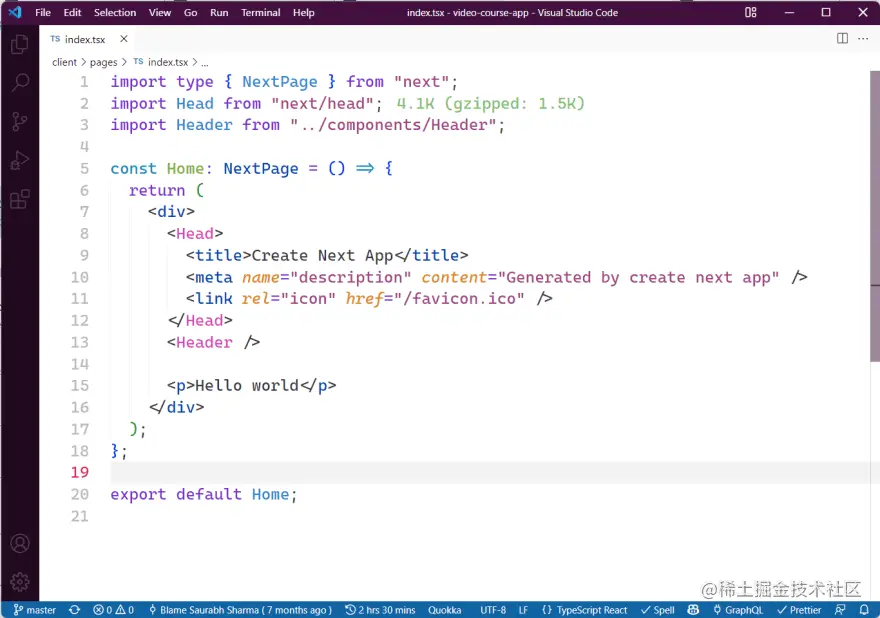
Task: Open the Accounts menu icon
Action: coord(20,543)
